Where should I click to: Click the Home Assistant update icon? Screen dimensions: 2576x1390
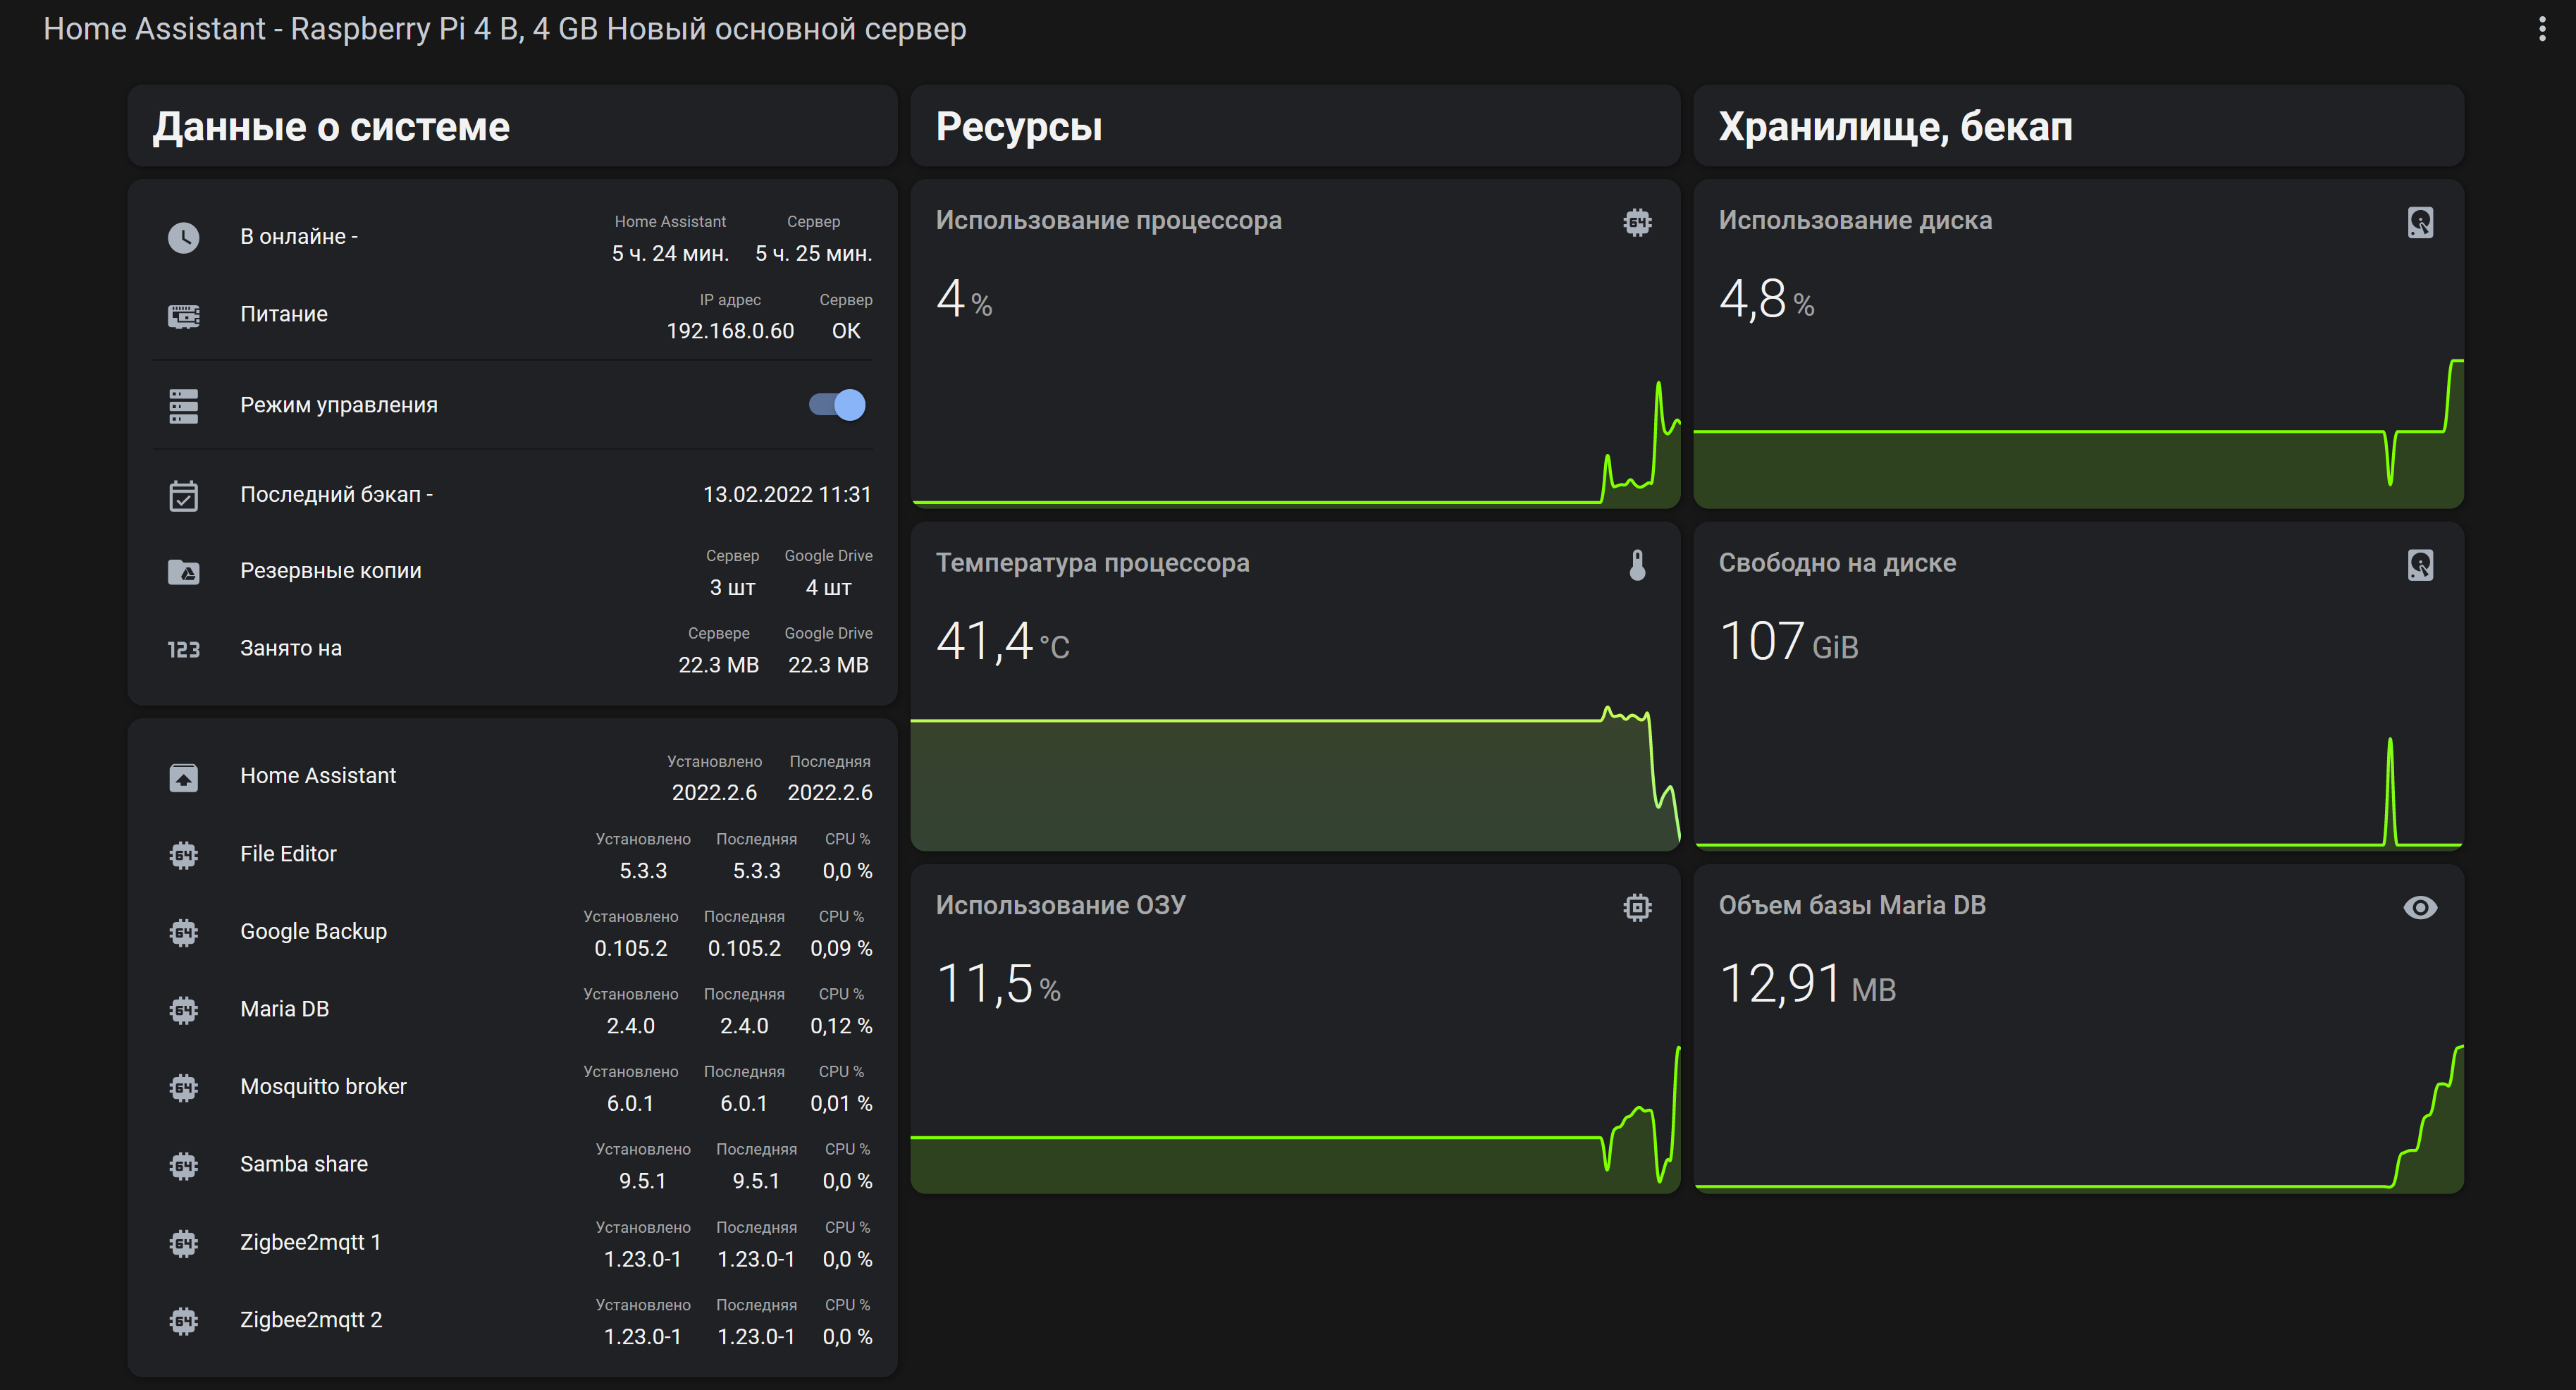coord(183,777)
